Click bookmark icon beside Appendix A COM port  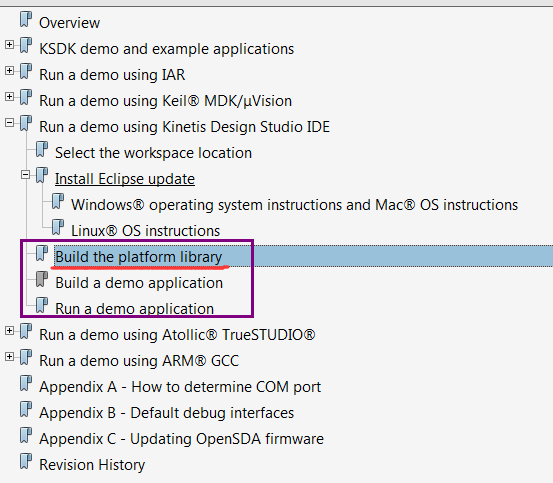(x=26, y=384)
